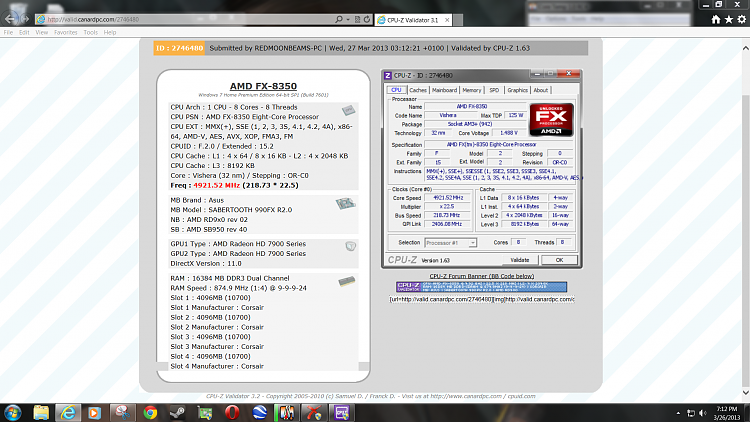
Task: Open the File menu
Action: click(8, 33)
